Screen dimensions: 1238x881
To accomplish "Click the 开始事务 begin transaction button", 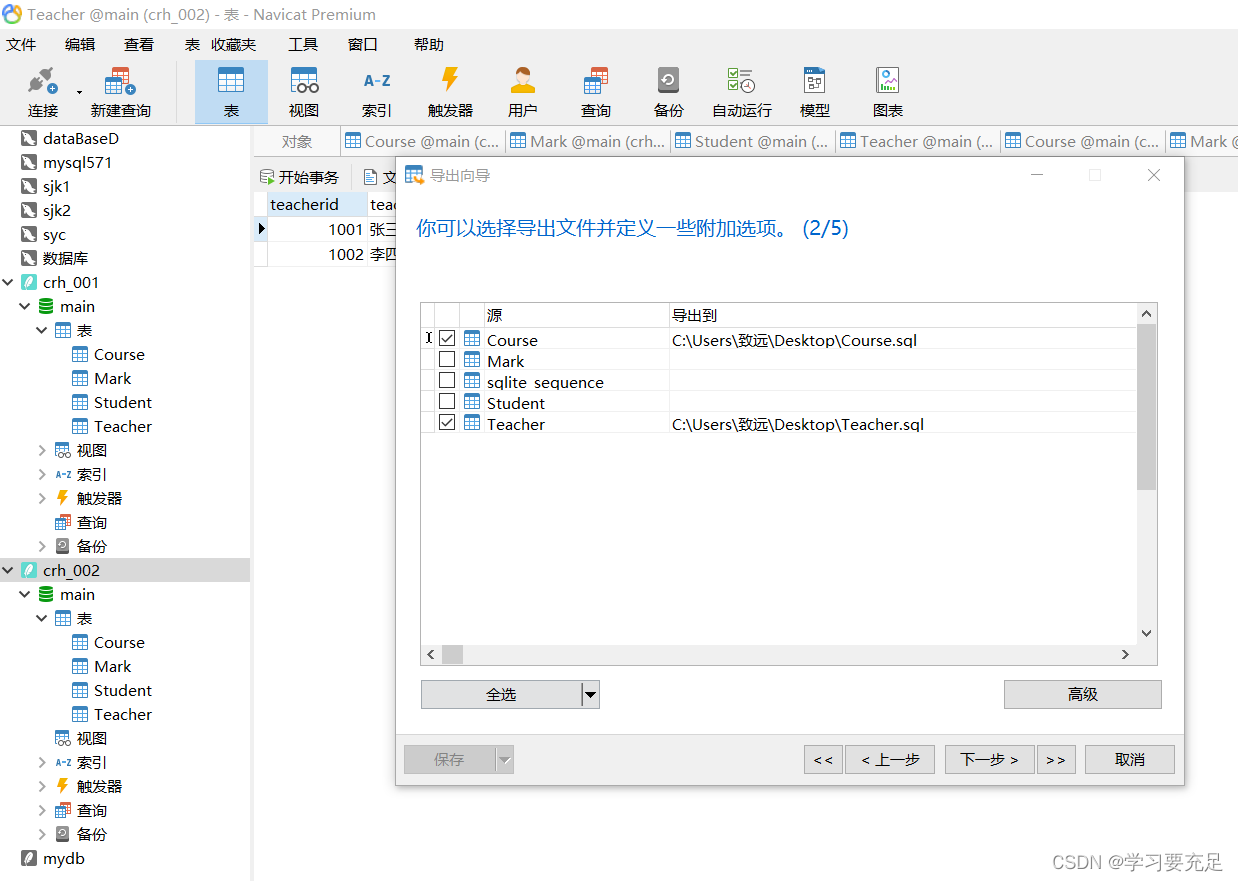I will 299,177.
